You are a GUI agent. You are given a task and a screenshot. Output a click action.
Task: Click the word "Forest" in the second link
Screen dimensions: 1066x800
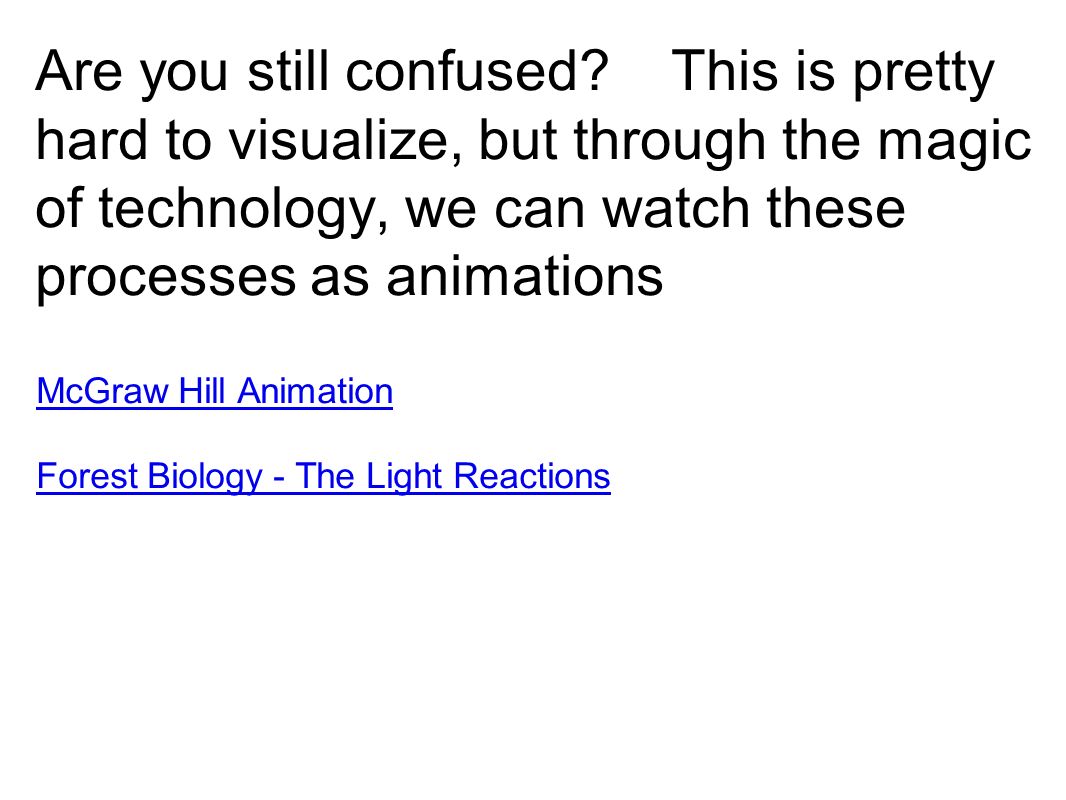(88, 476)
